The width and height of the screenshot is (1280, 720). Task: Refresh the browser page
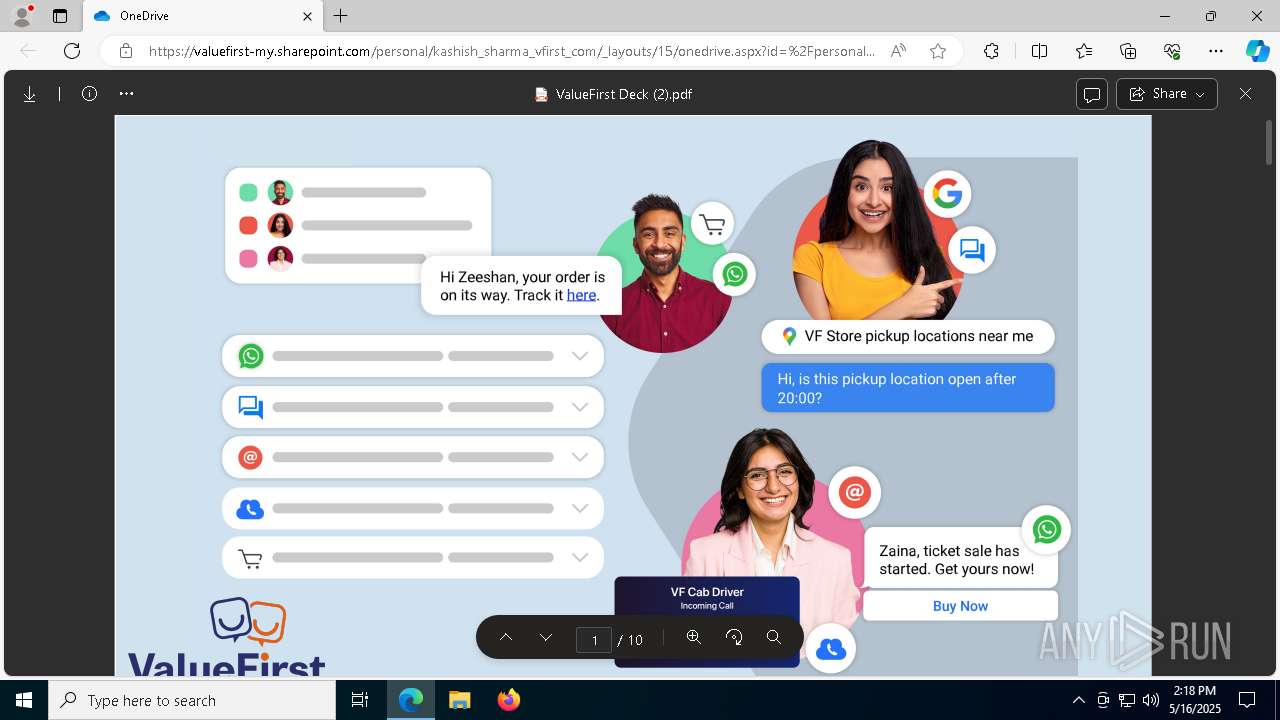[x=72, y=51]
